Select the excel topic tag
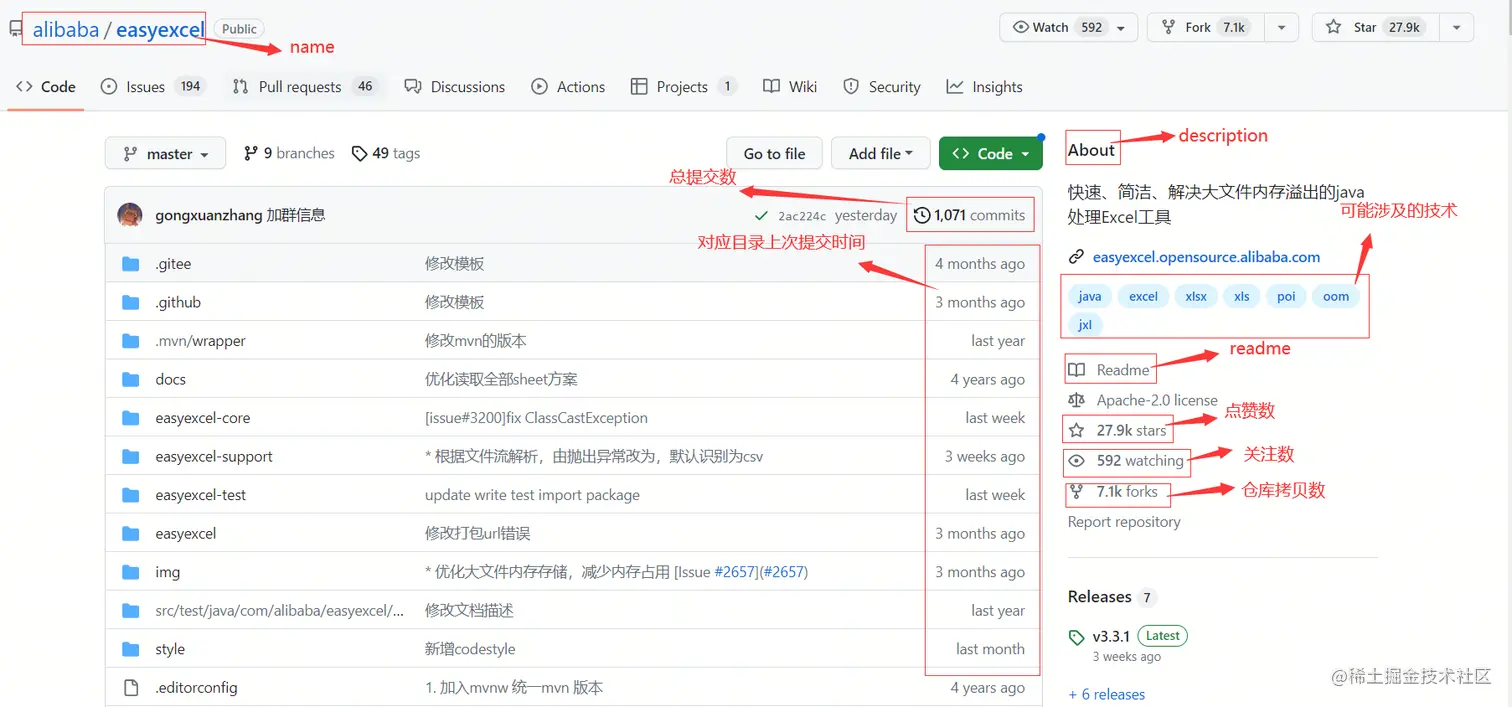Image resolution: width=1512 pixels, height=707 pixels. (1143, 296)
